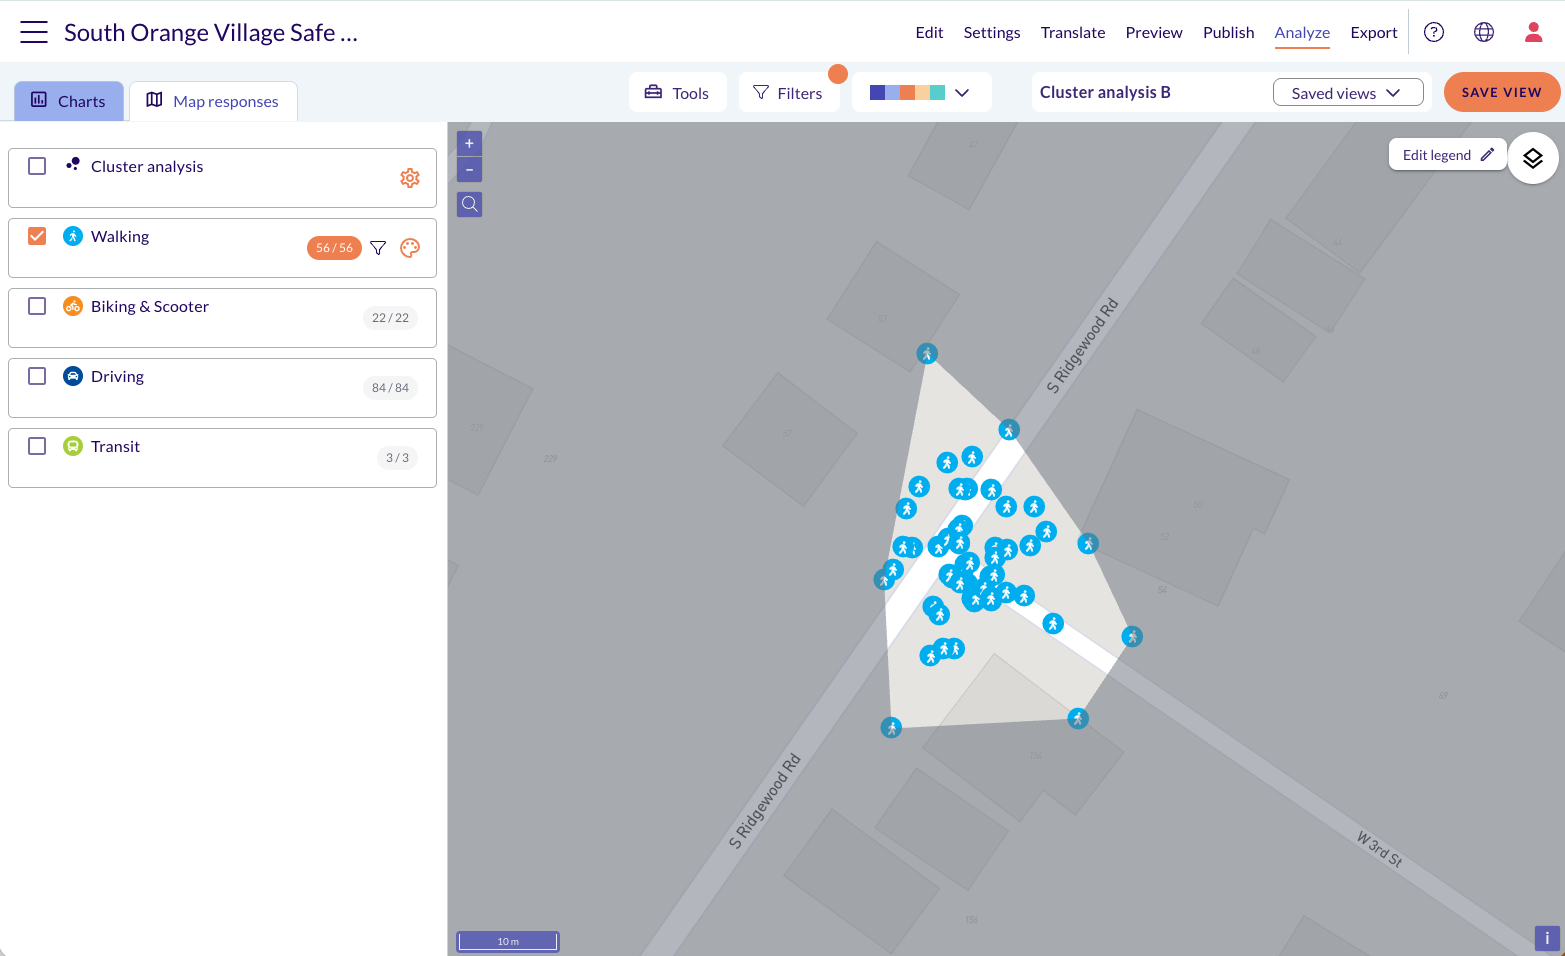Click the Edit legend button

pyautogui.click(x=1447, y=155)
